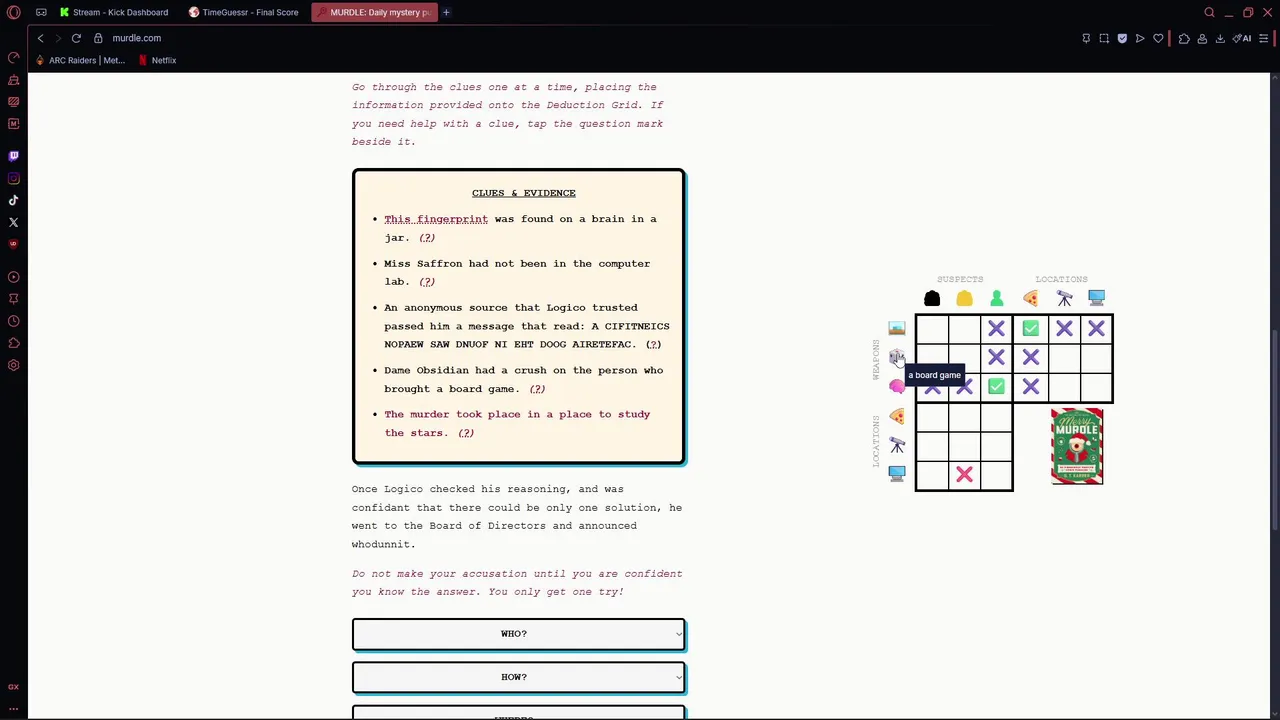1280x720 pixels.
Task: Click the computer icon in left Locations column
Action: pos(897,474)
